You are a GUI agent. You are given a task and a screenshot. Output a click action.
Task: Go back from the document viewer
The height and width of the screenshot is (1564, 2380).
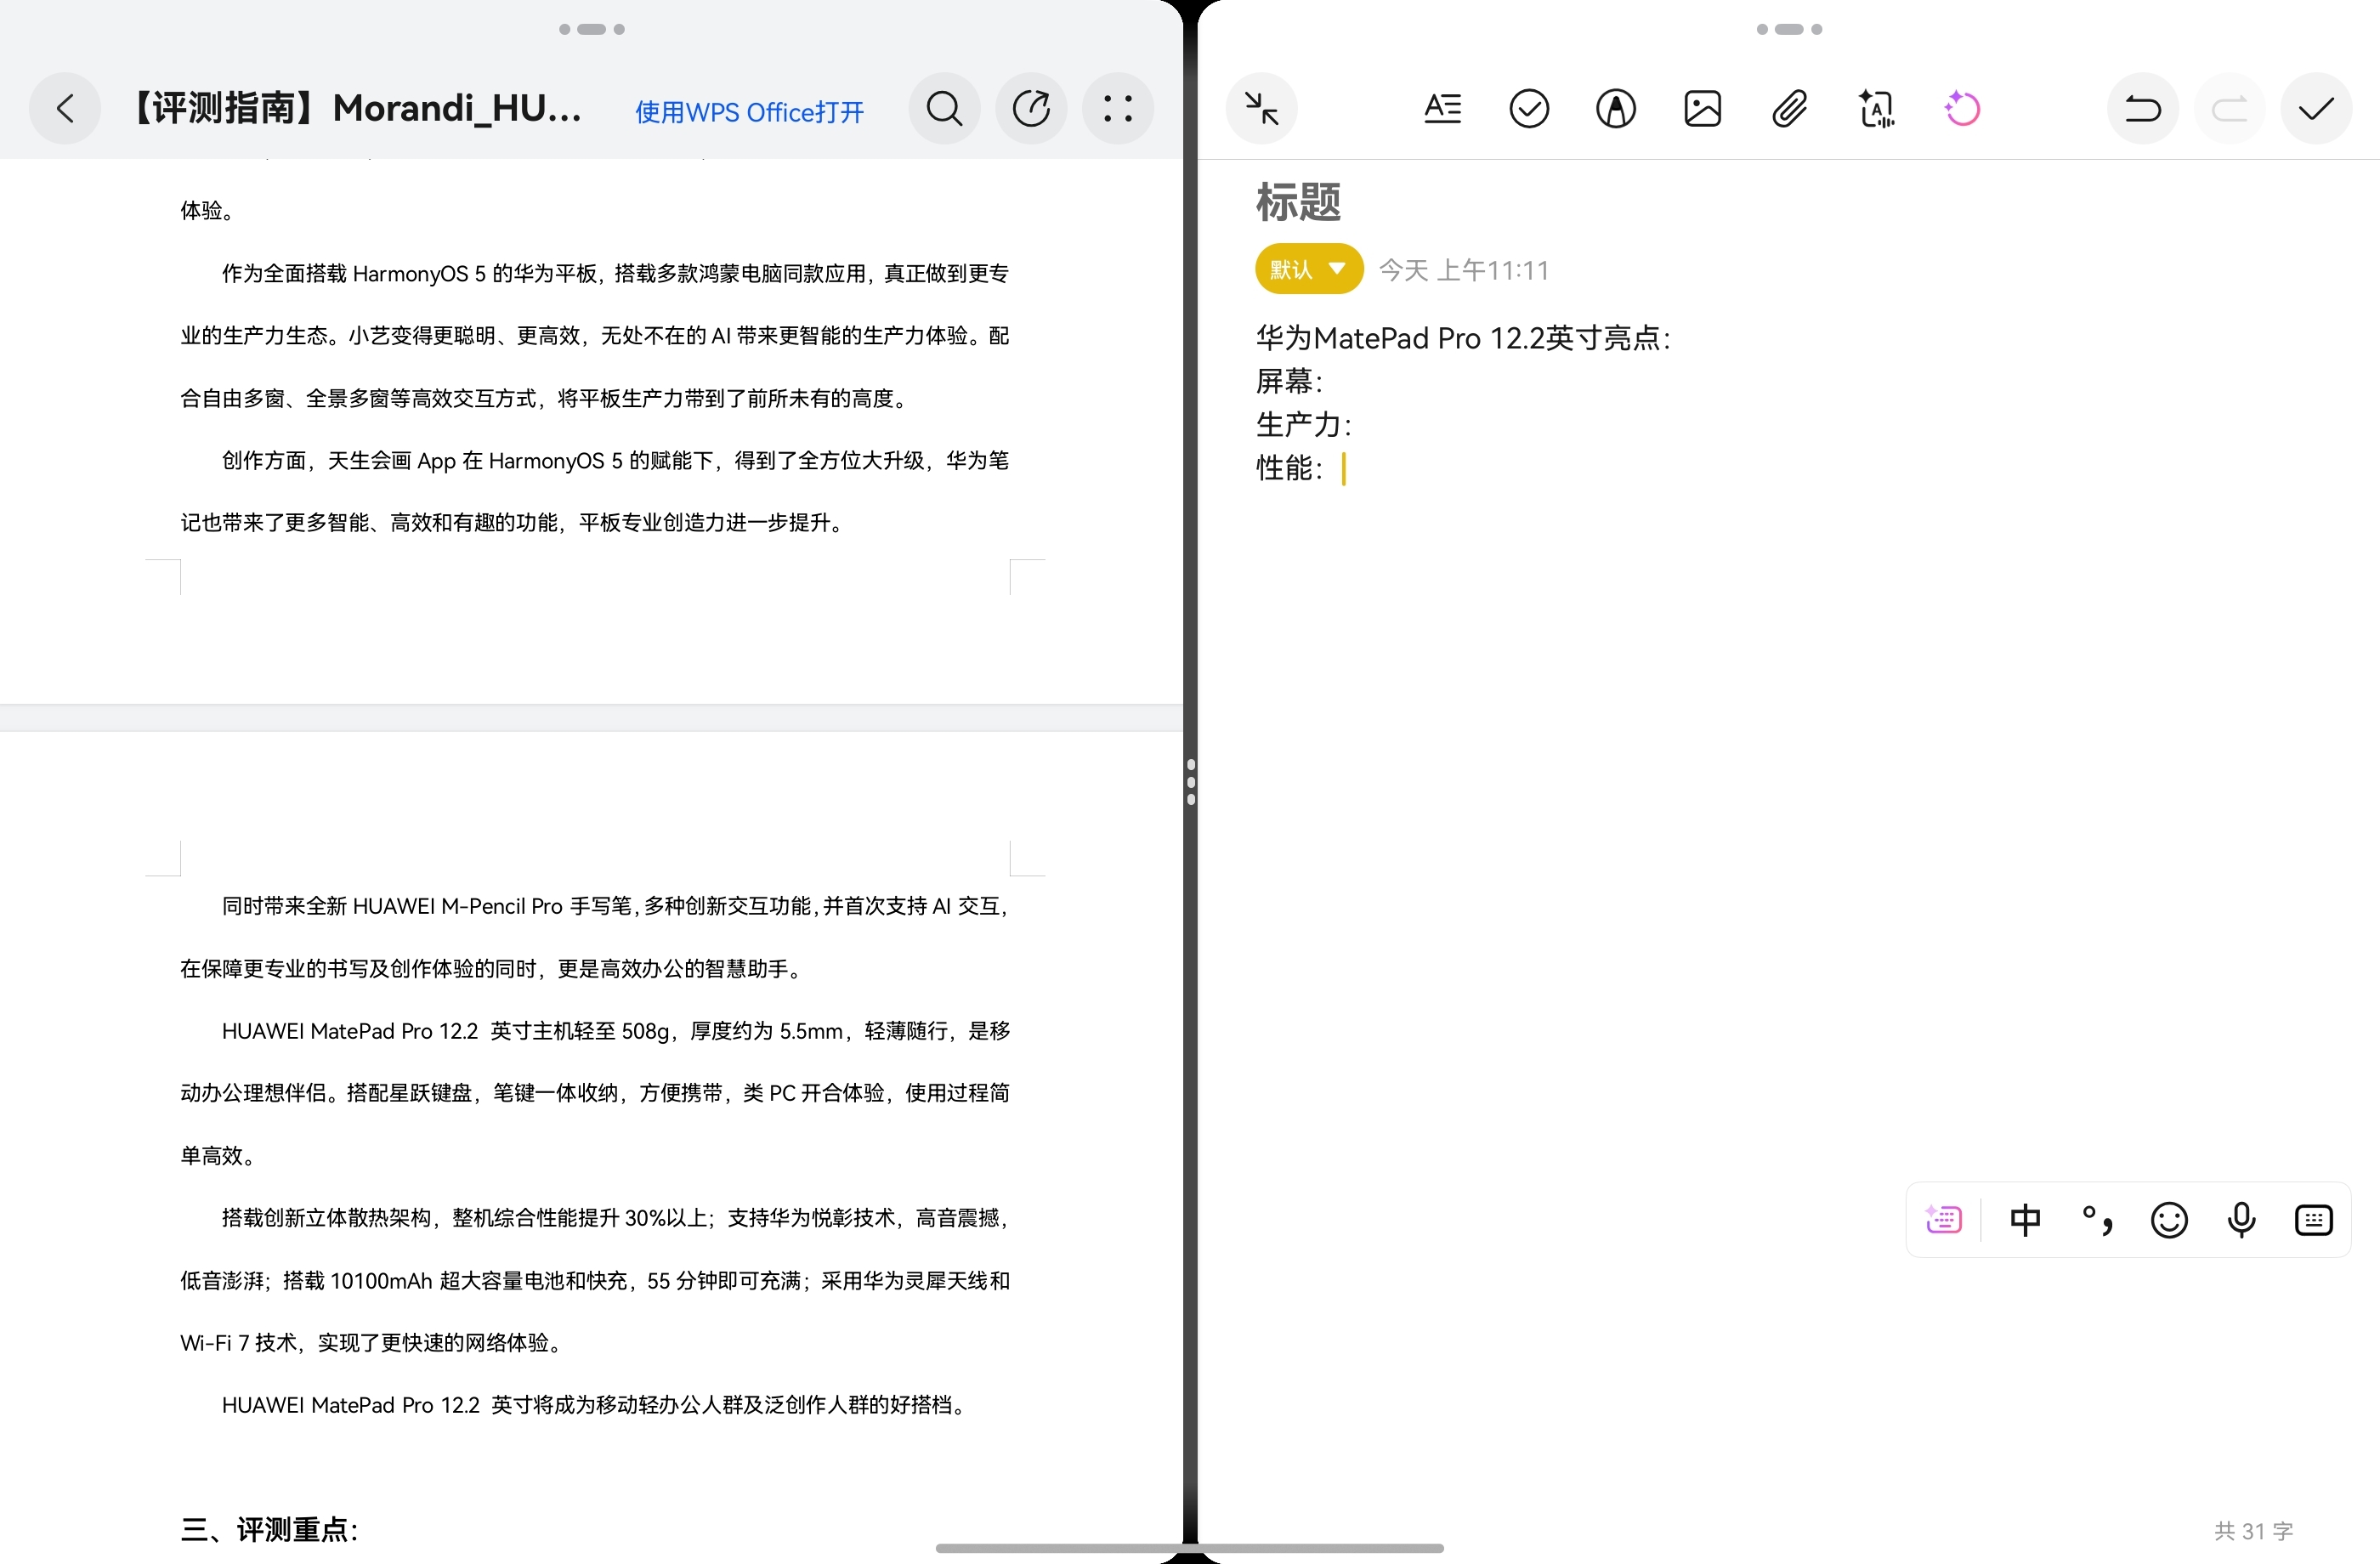click(65, 108)
